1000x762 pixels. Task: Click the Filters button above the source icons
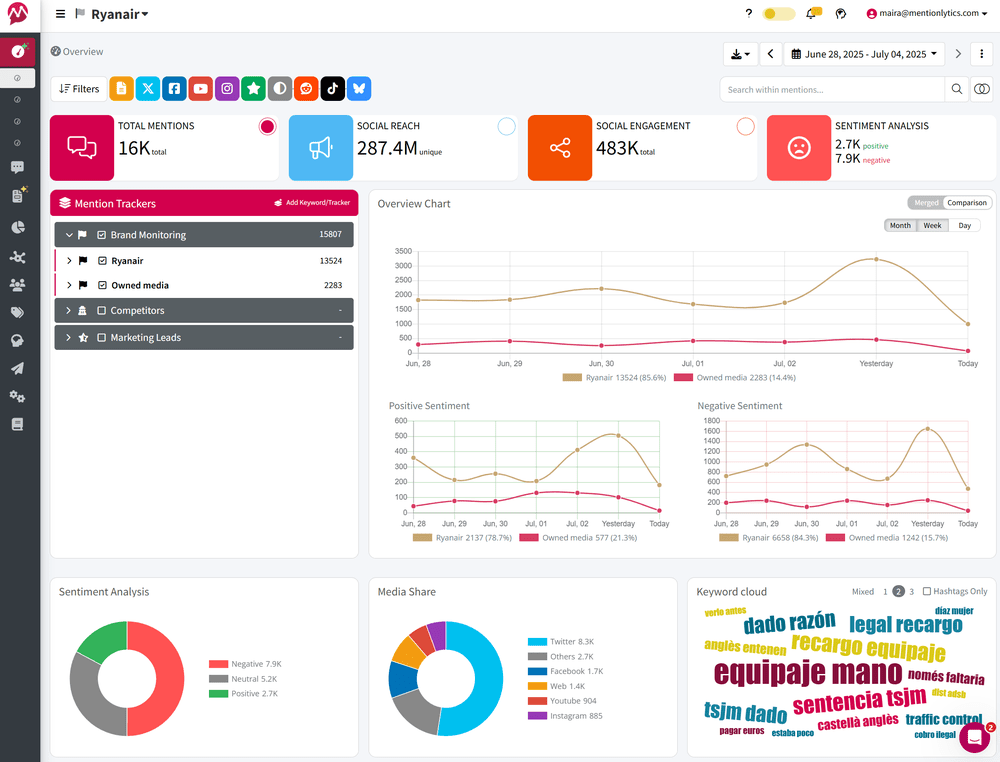(x=79, y=88)
